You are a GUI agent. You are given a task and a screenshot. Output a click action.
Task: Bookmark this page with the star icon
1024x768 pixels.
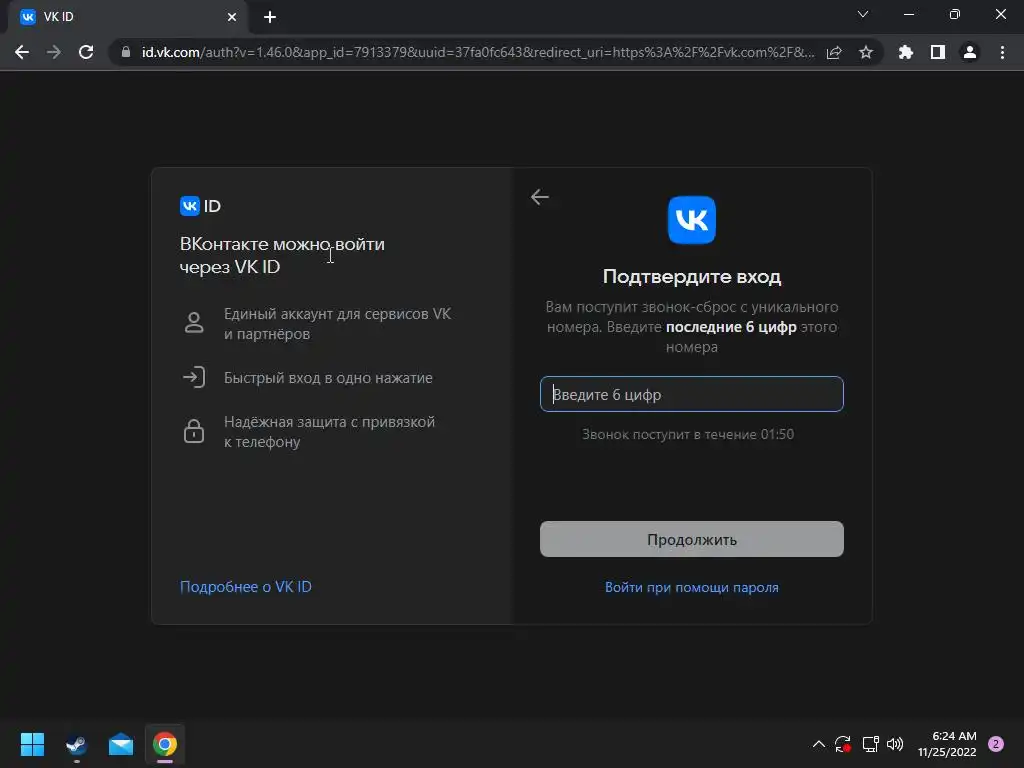[866, 52]
